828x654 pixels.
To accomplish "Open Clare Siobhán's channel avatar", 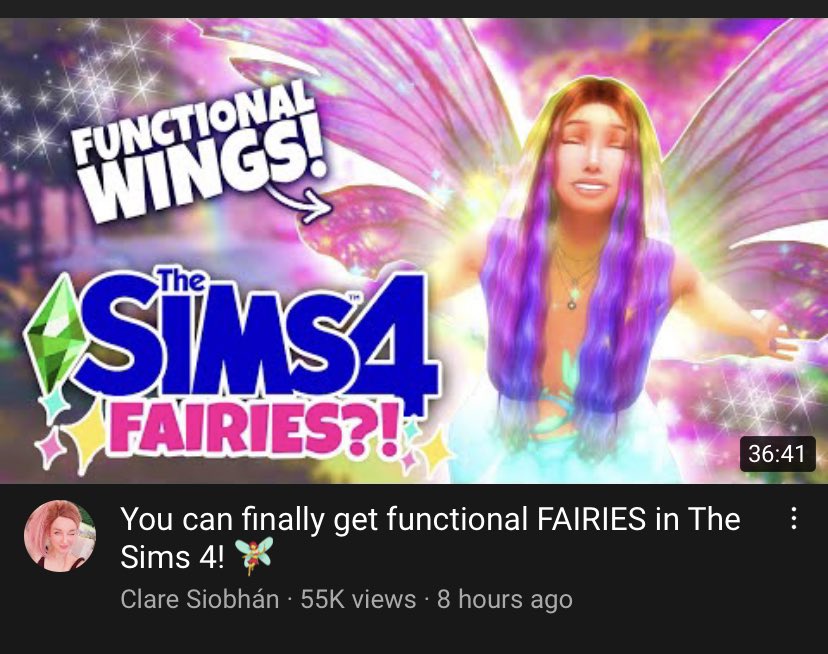I will point(60,536).
